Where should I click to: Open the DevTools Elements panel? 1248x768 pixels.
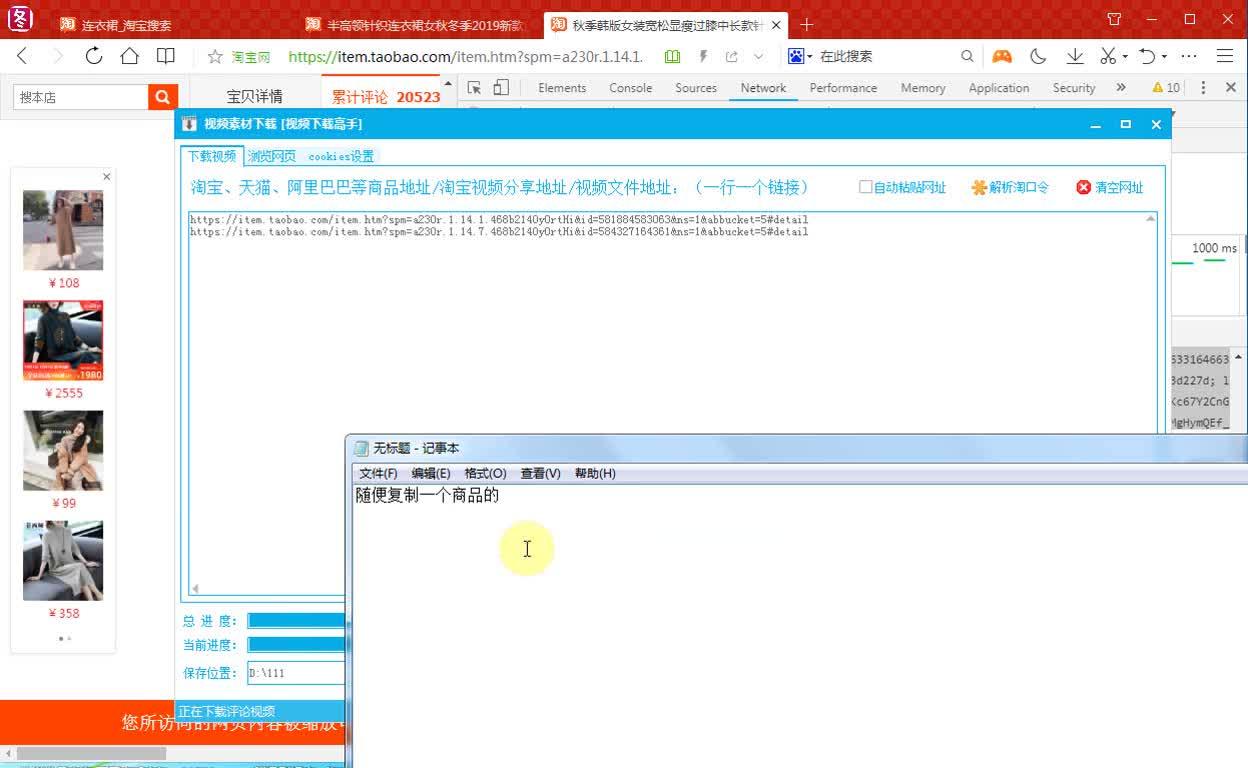point(562,88)
